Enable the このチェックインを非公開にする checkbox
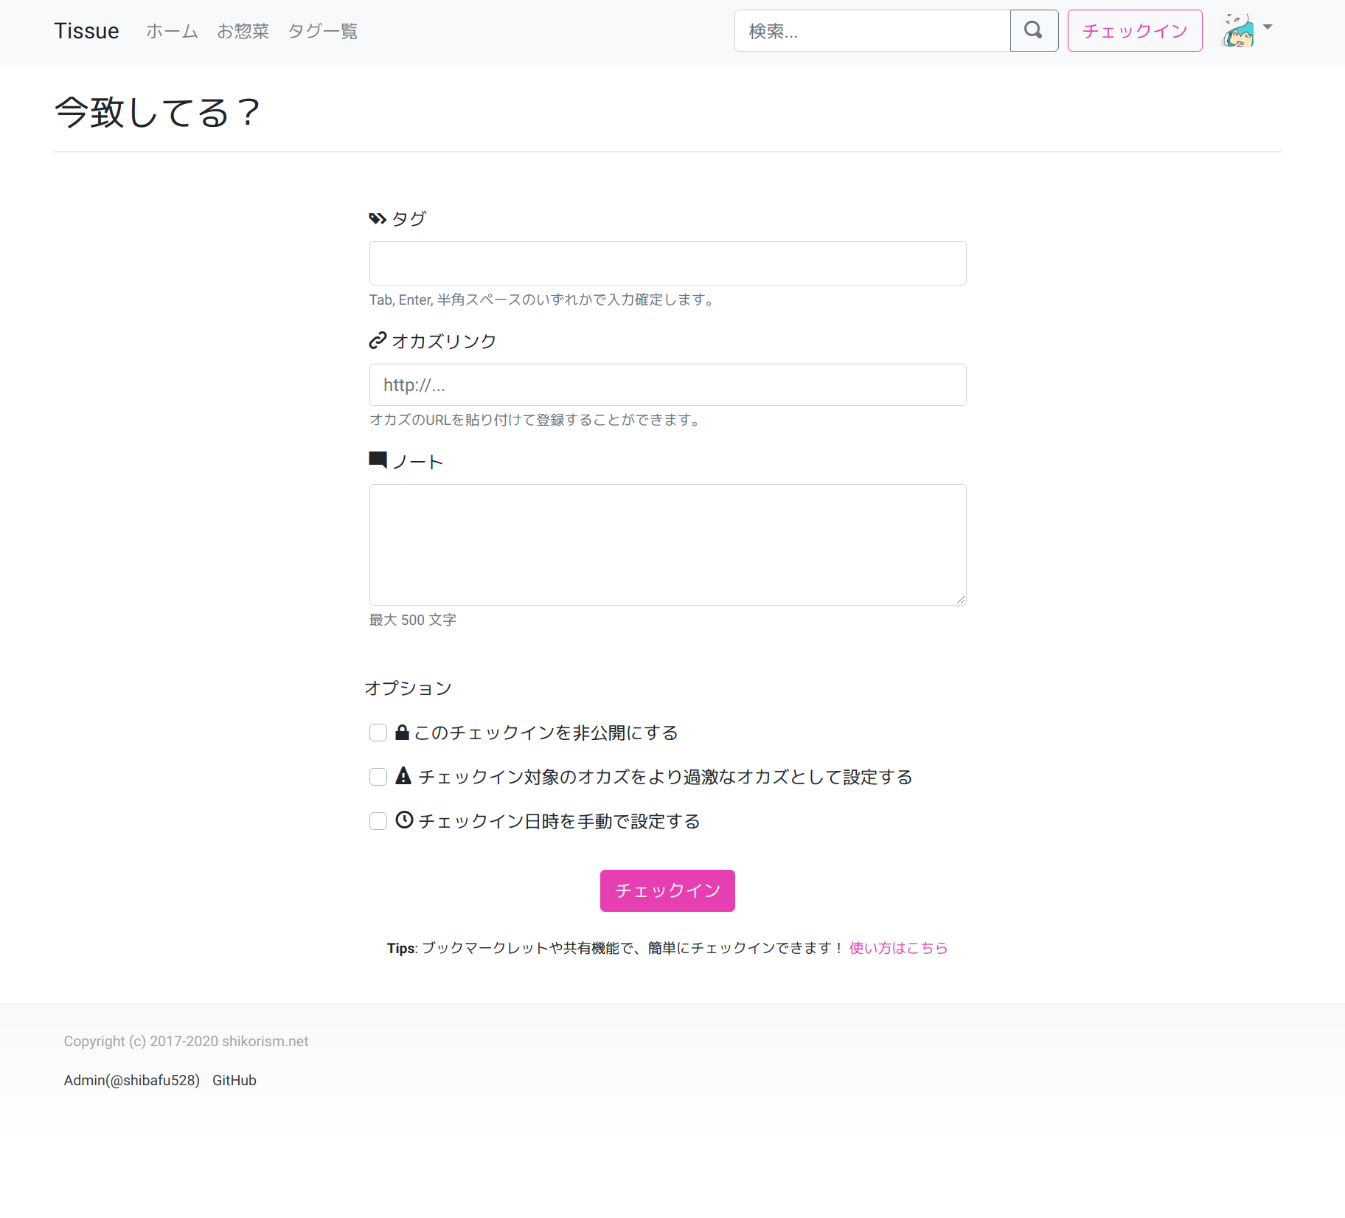Image resolution: width=1345 pixels, height=1218 pixels. (x=378, y=733)
